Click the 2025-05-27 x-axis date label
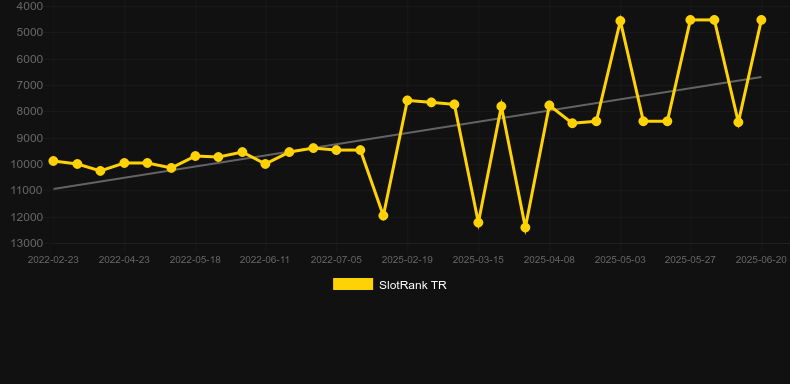790x384 pixels. click(690, 260)
